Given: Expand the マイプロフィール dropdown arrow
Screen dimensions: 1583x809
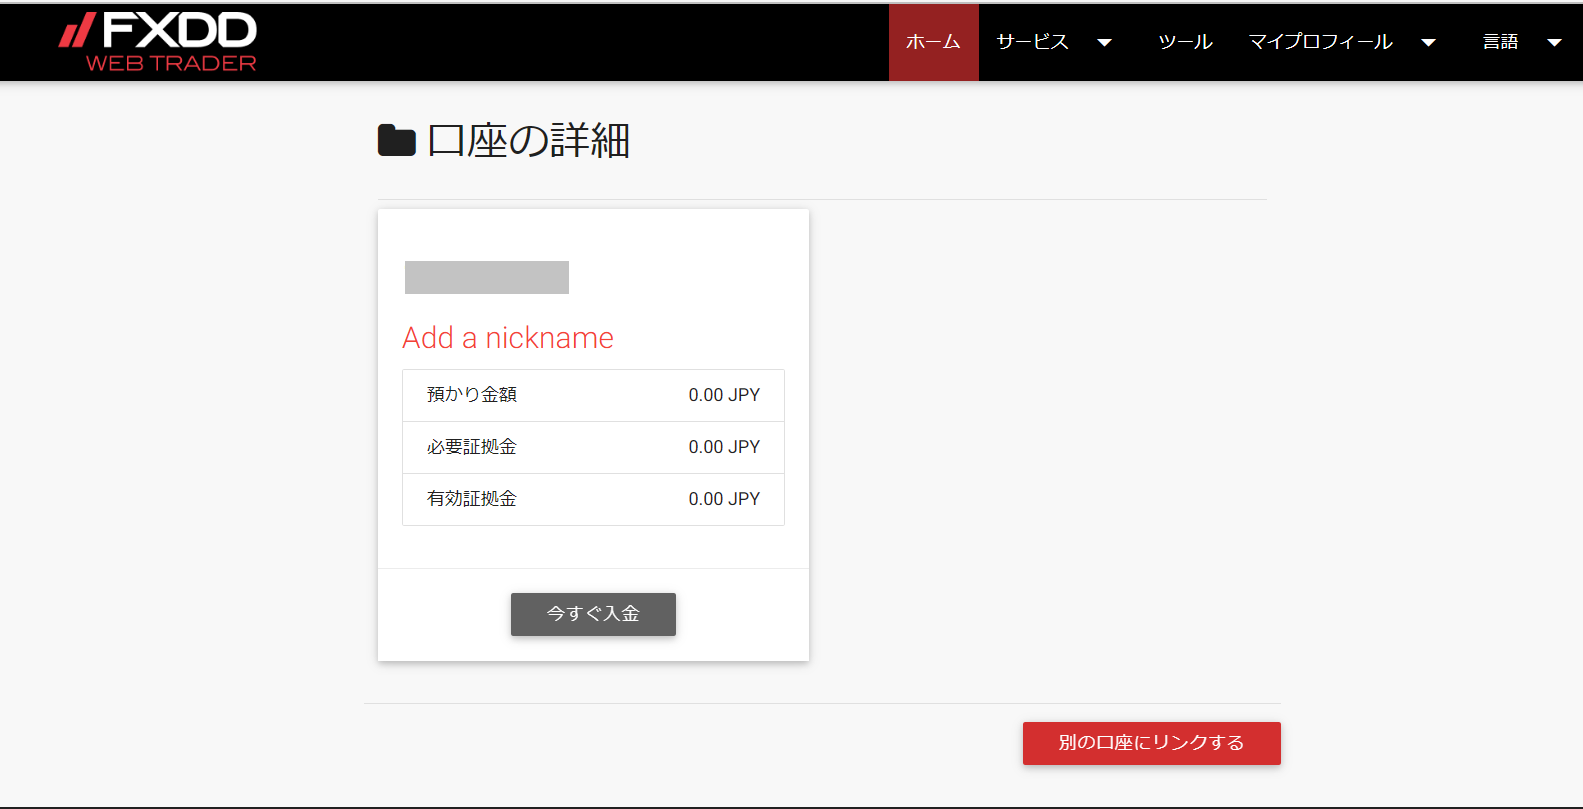Looking at the screenshot, I should pos(1428,43).
